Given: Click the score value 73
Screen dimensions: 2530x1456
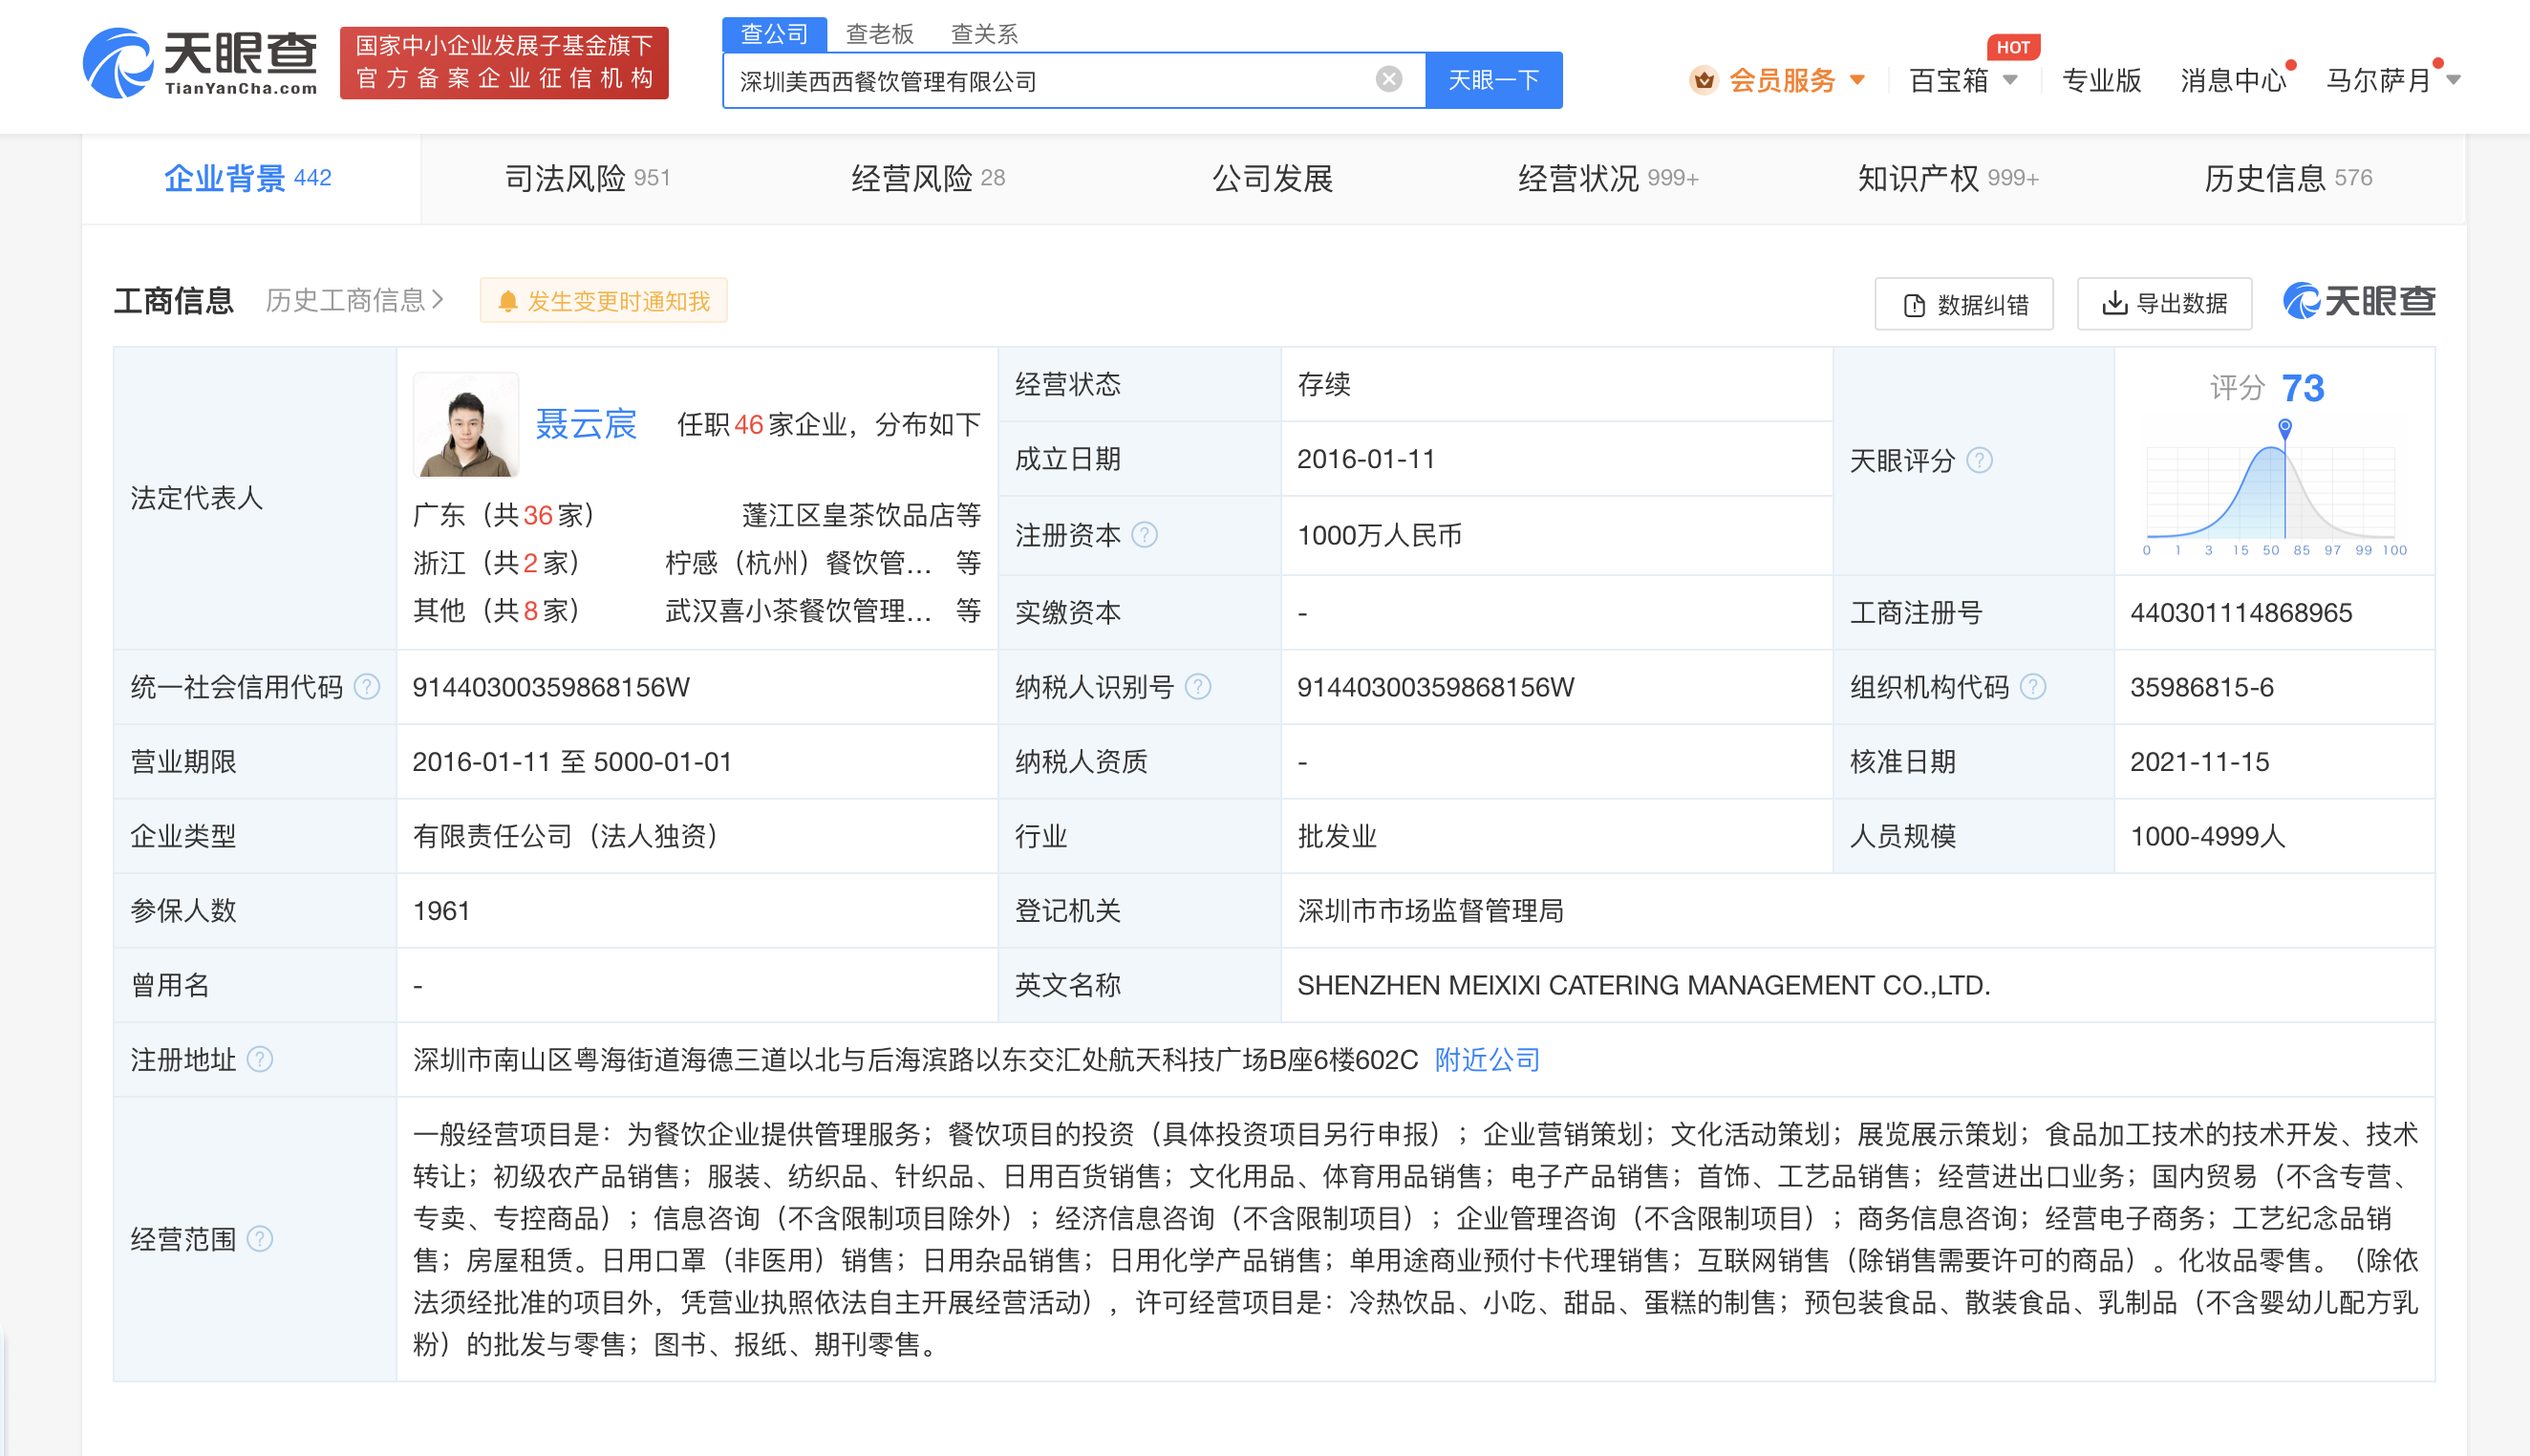Looking at the screenshot, I should point(2303,388).
